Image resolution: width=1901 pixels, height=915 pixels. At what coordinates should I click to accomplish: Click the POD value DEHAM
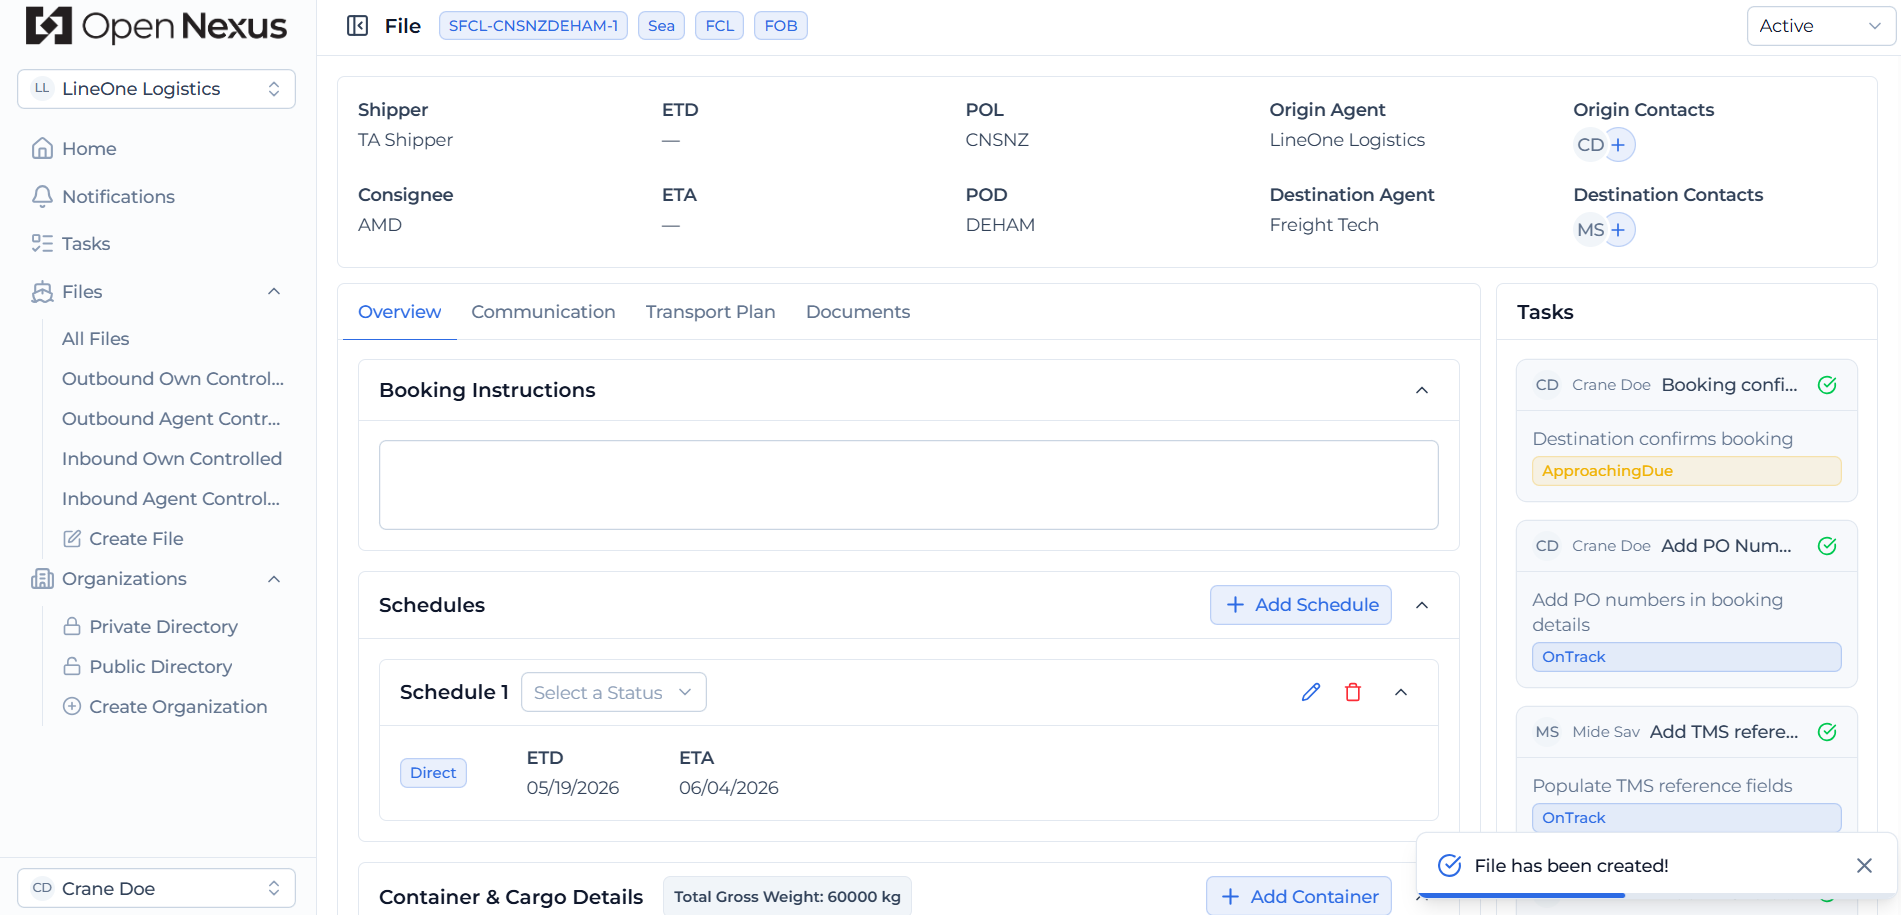(1000, 225)
